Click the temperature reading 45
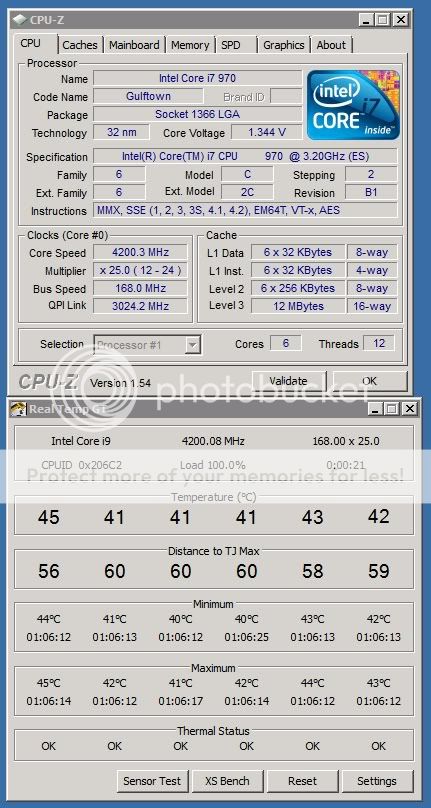 point(48,517)
